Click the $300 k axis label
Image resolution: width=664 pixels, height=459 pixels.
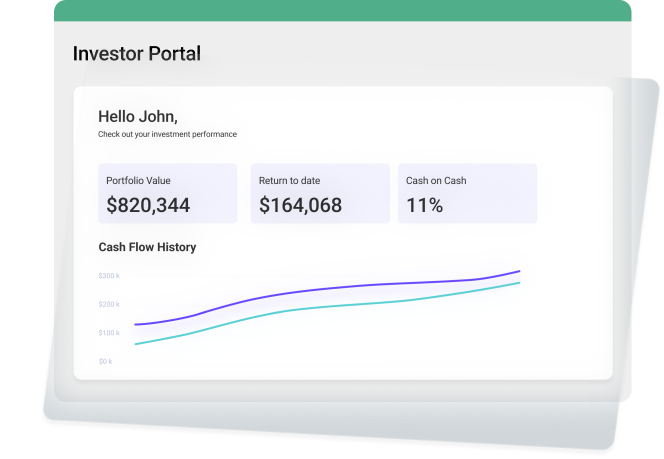pyautogui.click(x=109, y=276)
